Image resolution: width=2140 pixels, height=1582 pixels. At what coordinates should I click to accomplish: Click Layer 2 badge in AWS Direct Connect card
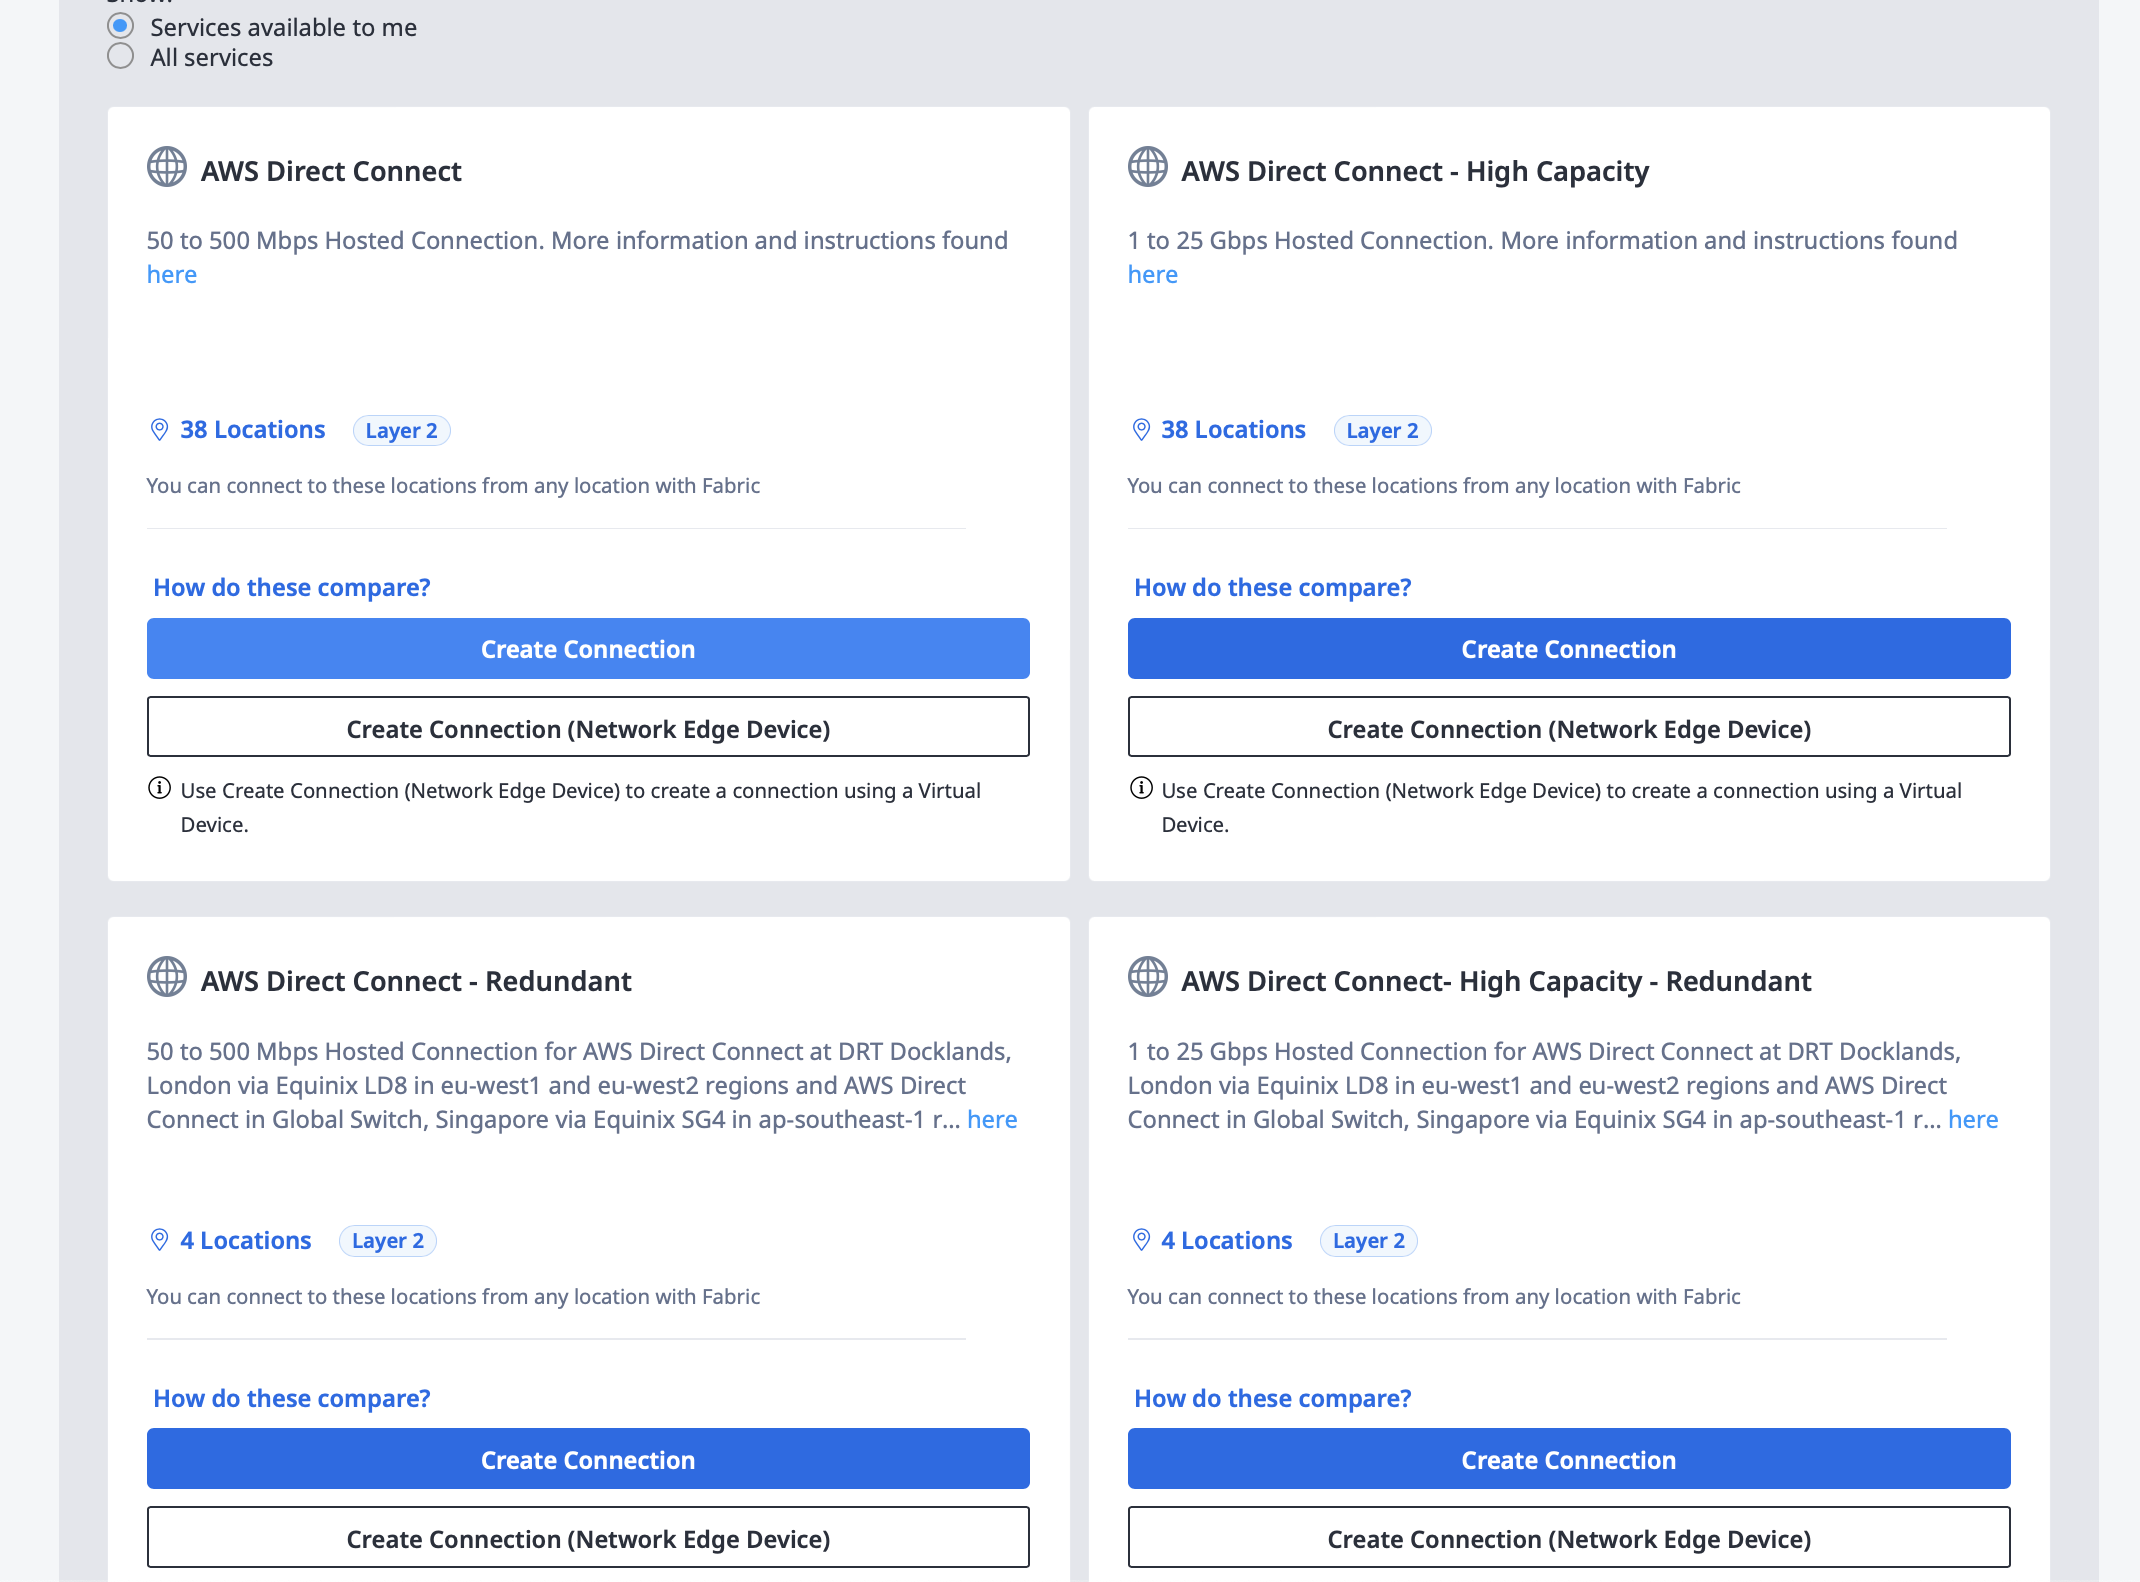pos(402,431)
